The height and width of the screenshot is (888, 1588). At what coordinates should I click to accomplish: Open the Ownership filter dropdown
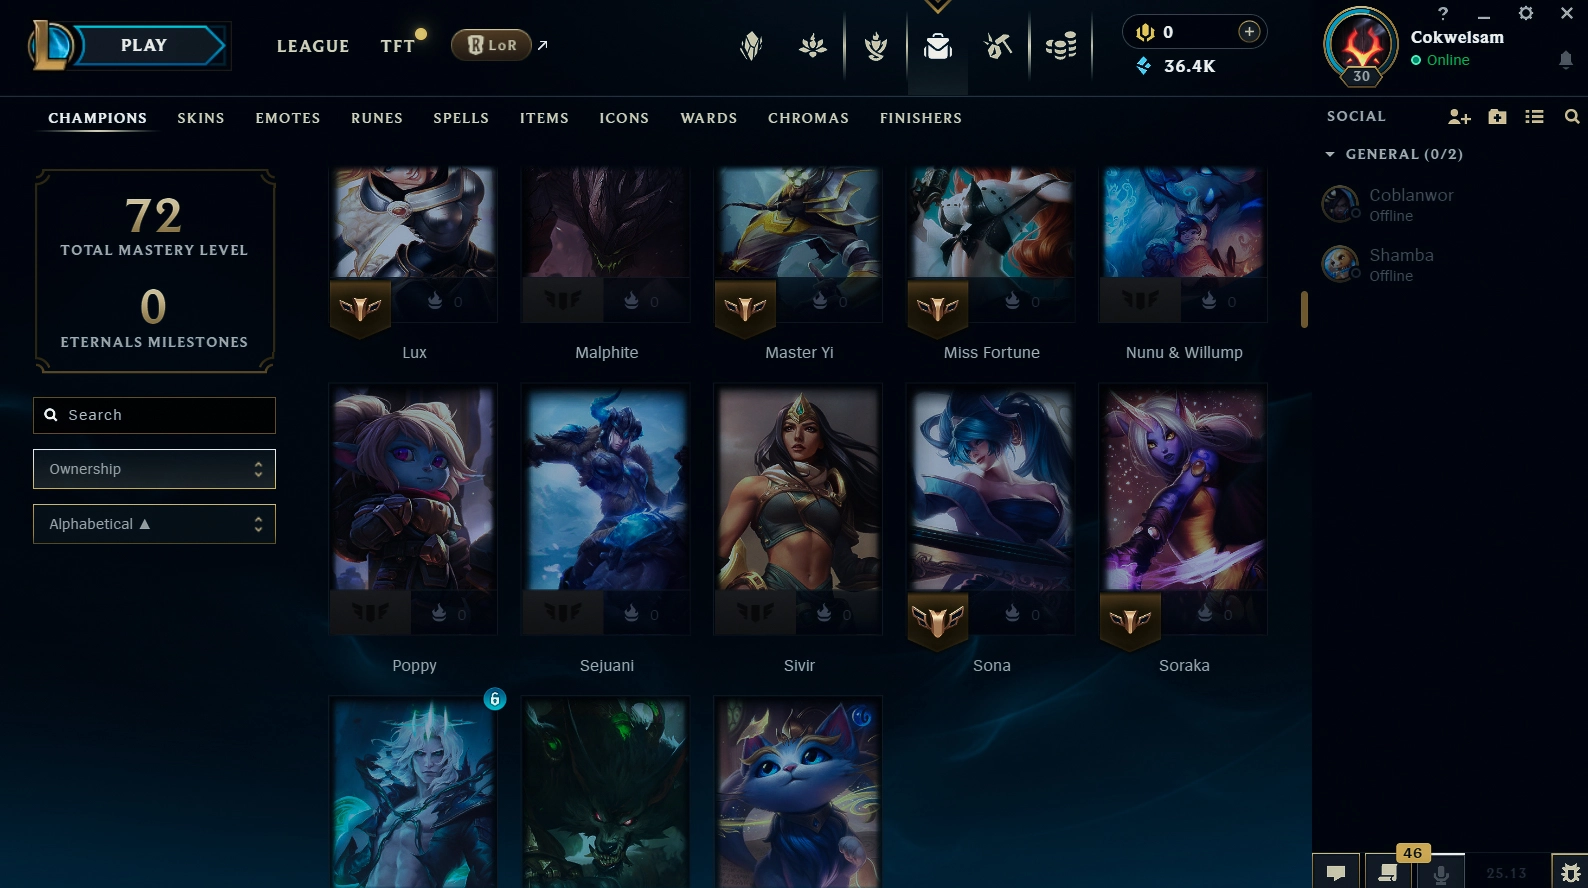coord(154,469)
